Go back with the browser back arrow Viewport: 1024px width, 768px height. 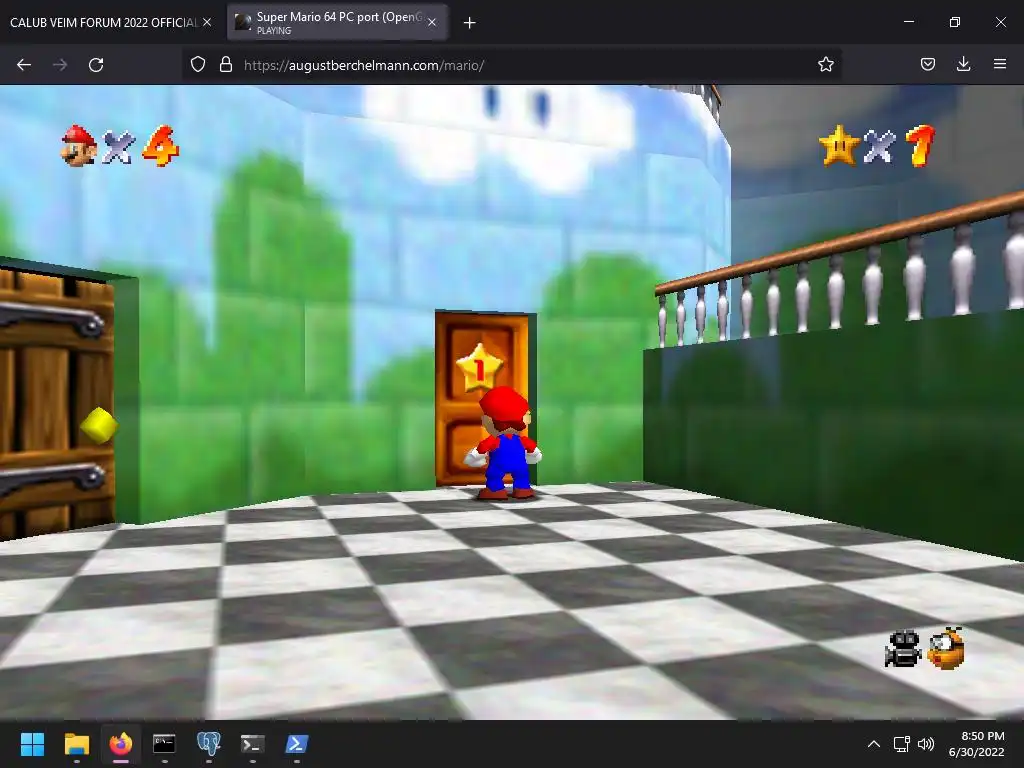coord(24,65)
